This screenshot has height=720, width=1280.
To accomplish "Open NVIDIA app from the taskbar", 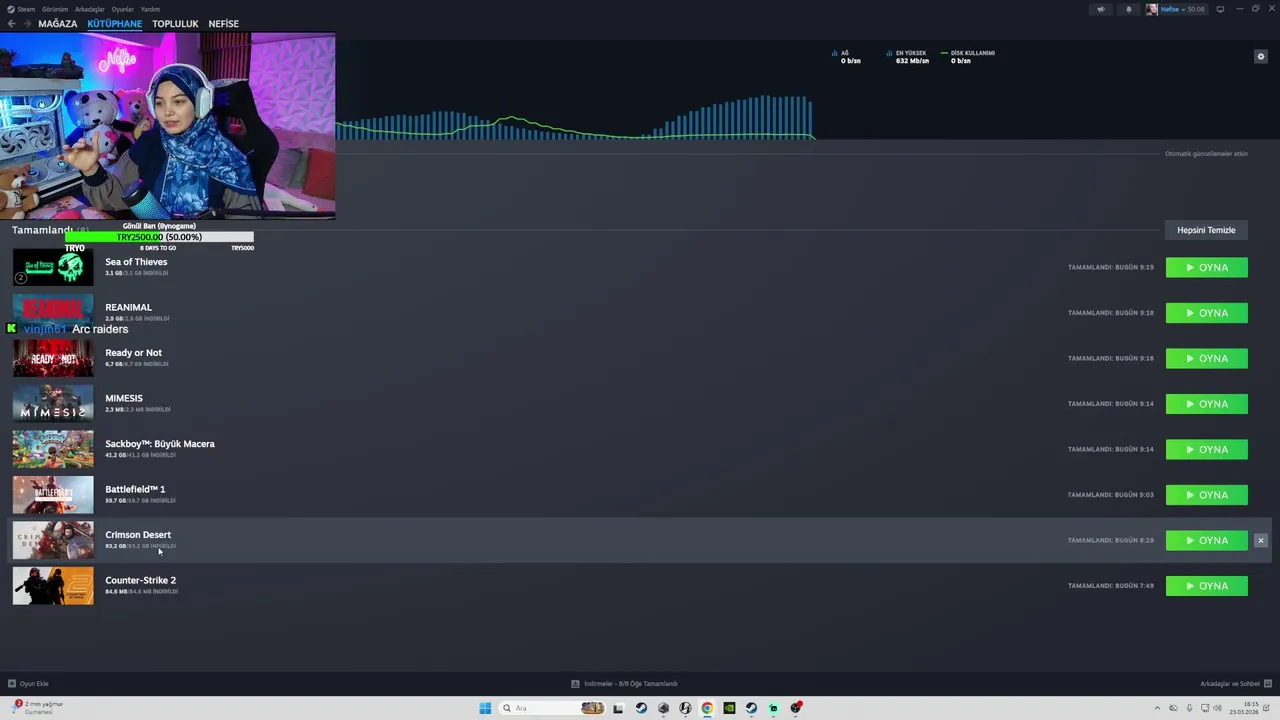I will coord(729,708).
